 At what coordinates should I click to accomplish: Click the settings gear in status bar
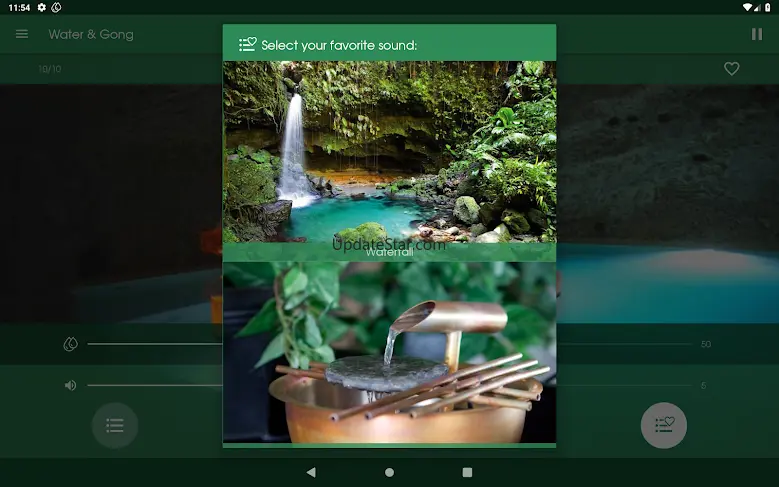42,7
